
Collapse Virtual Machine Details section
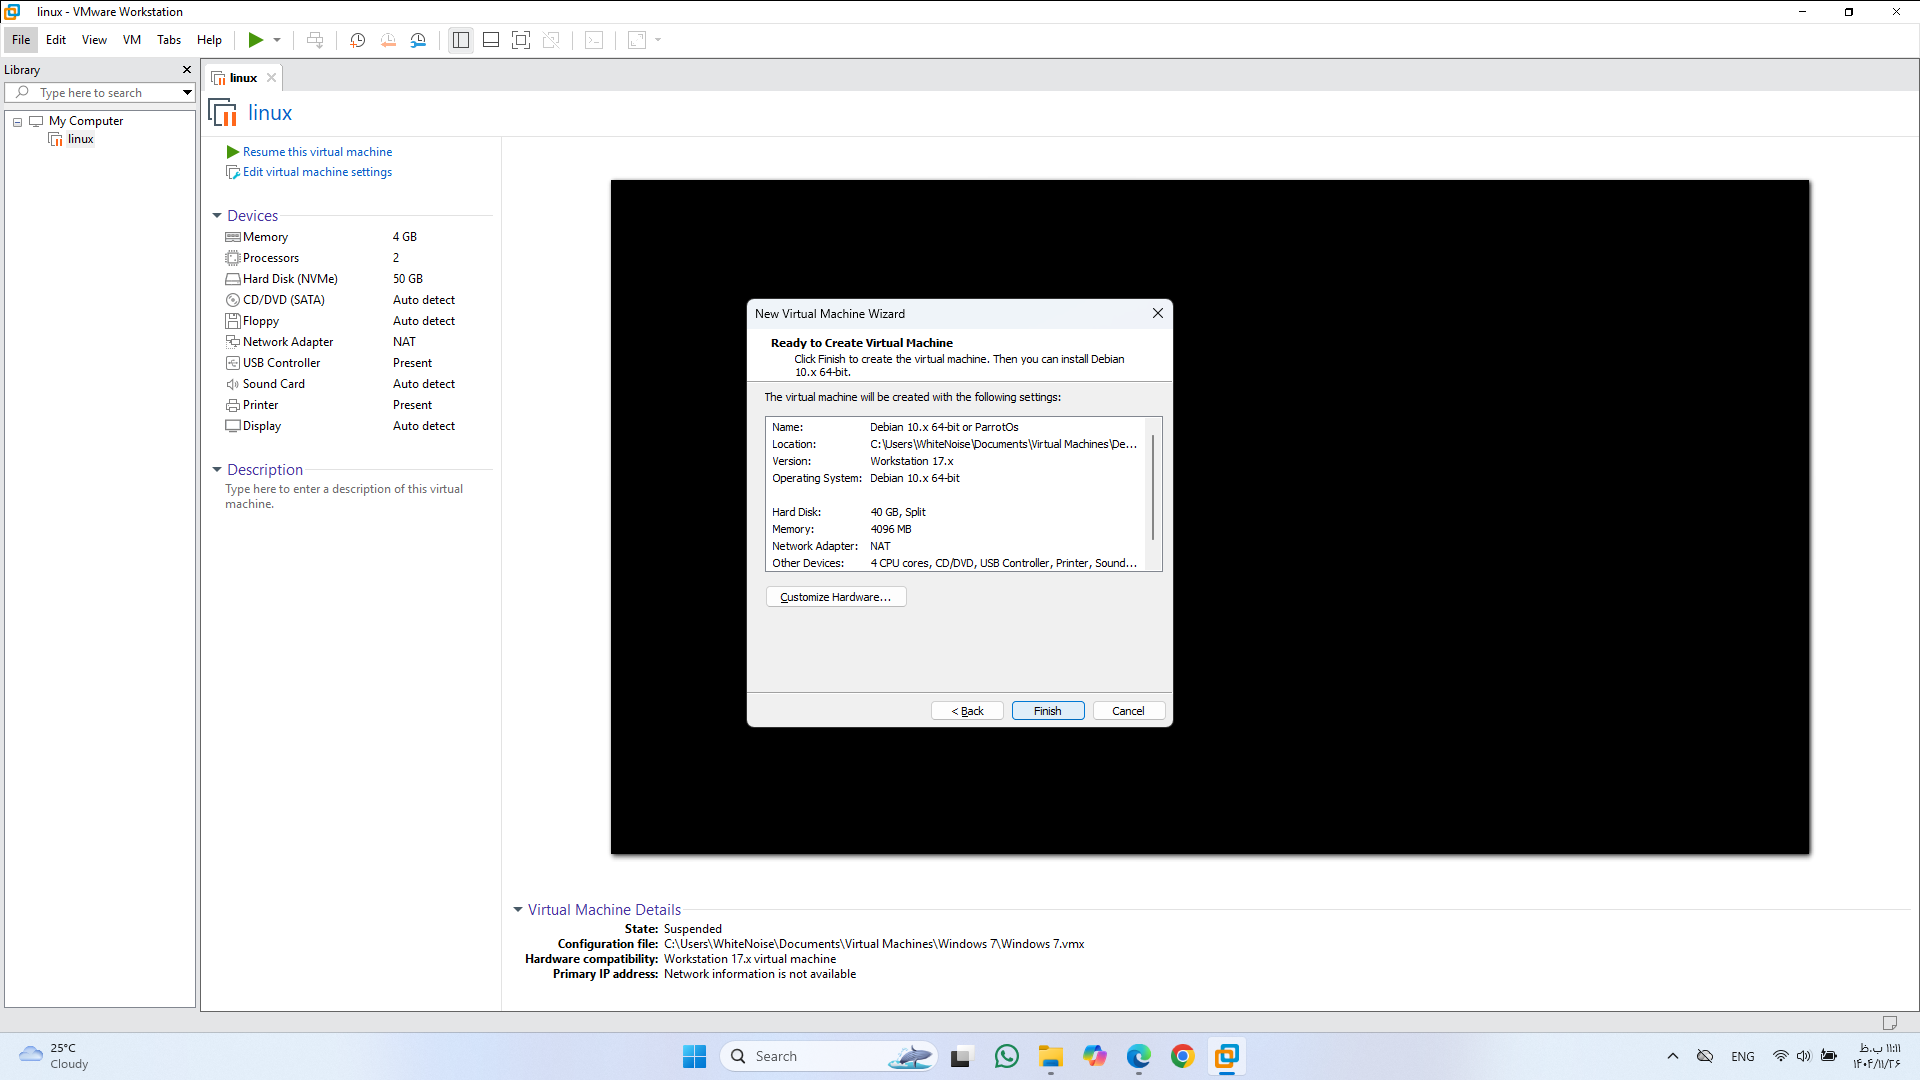[x=518, y=910]
